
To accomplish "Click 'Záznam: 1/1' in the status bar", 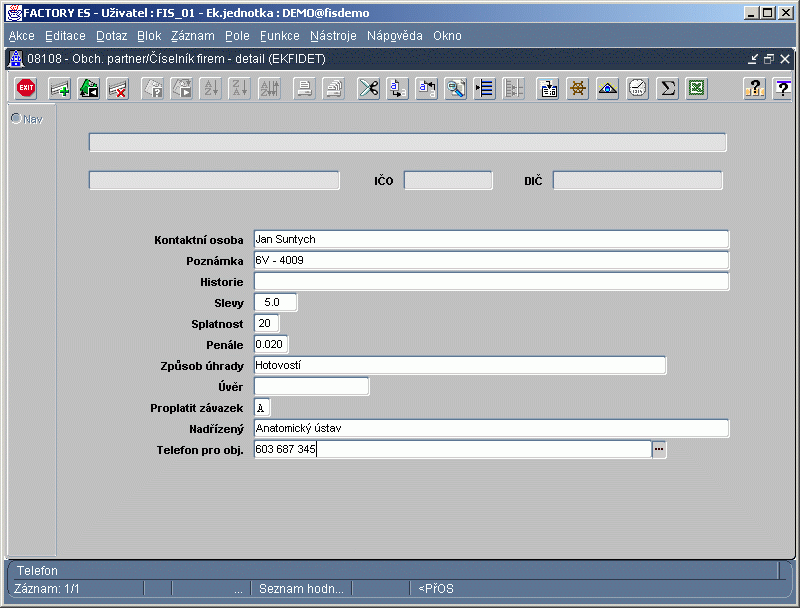I will 46,589.
